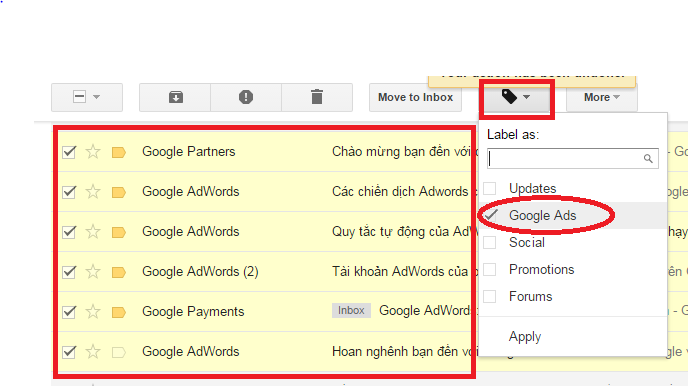Star the Google AdWords 'Các chiến dịch' email

click(x=93, y=192)
